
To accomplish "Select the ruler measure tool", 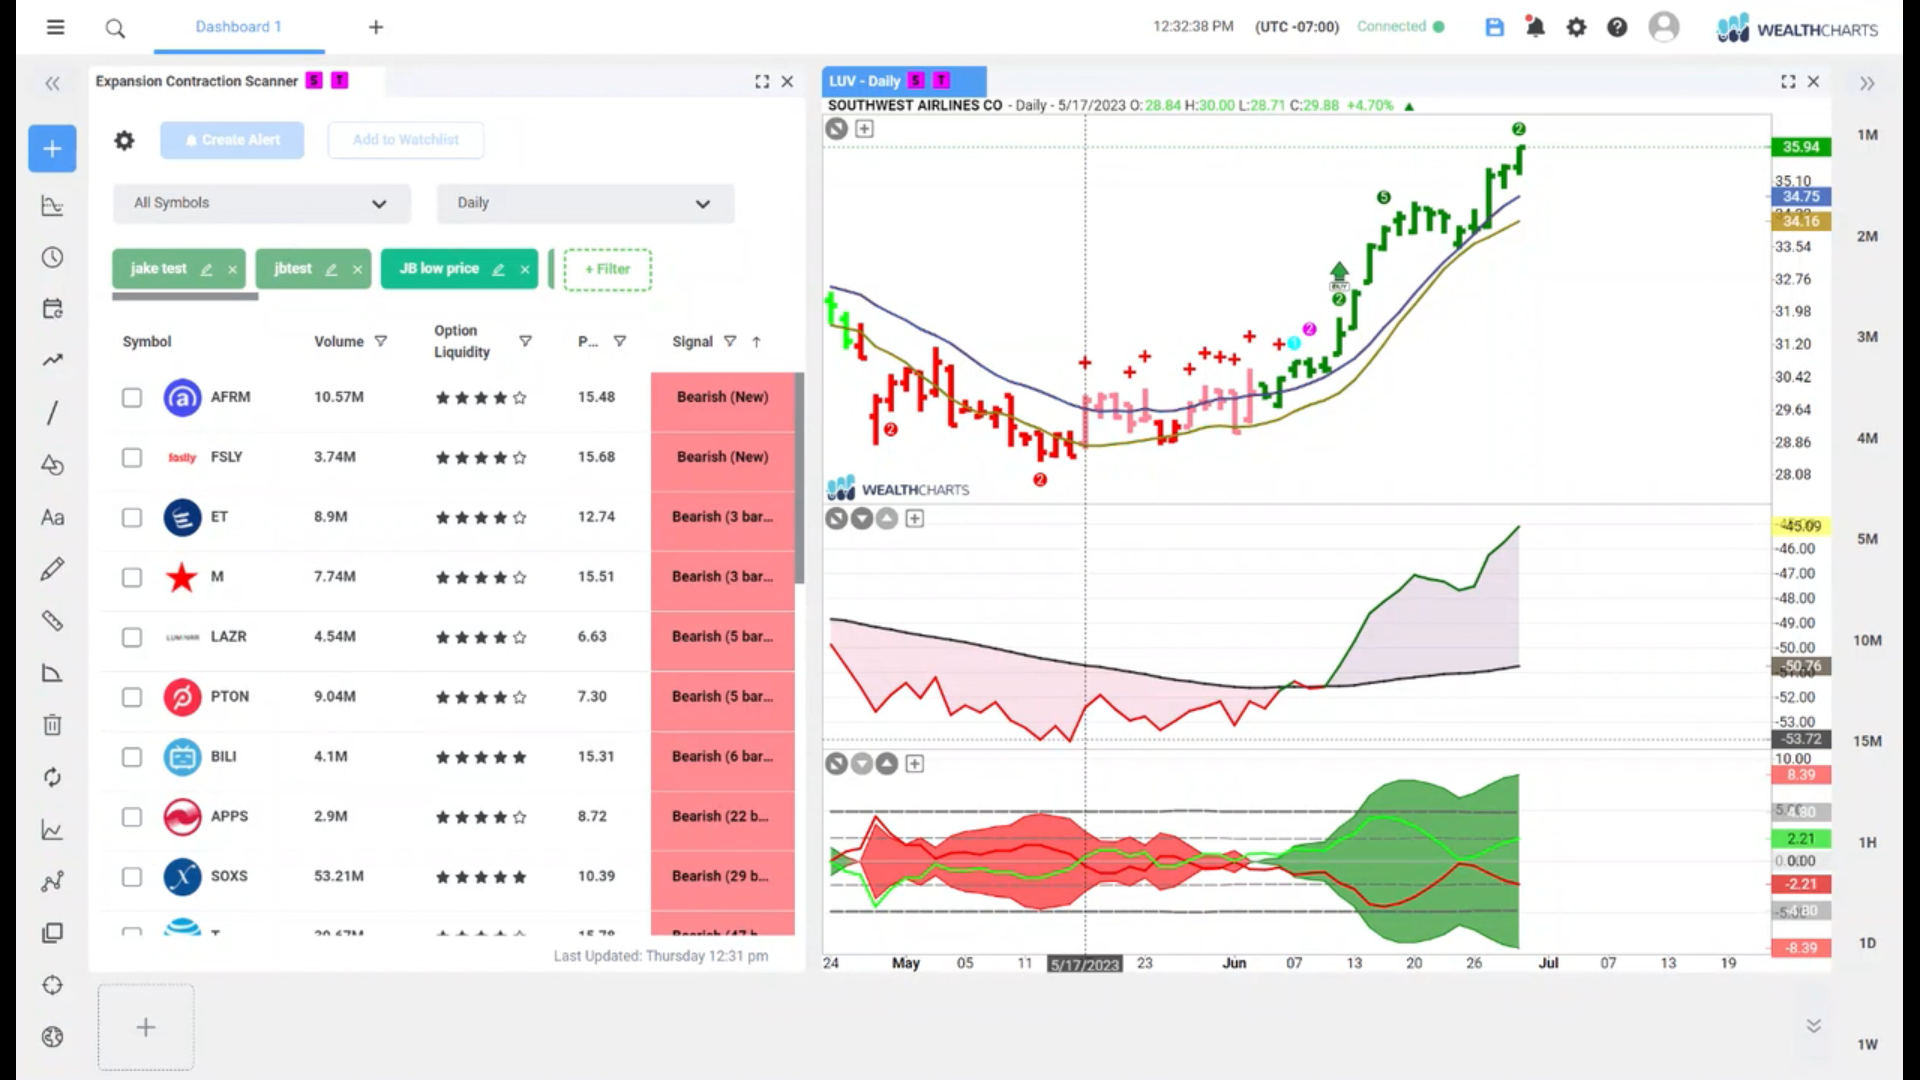I will point(52,621).
